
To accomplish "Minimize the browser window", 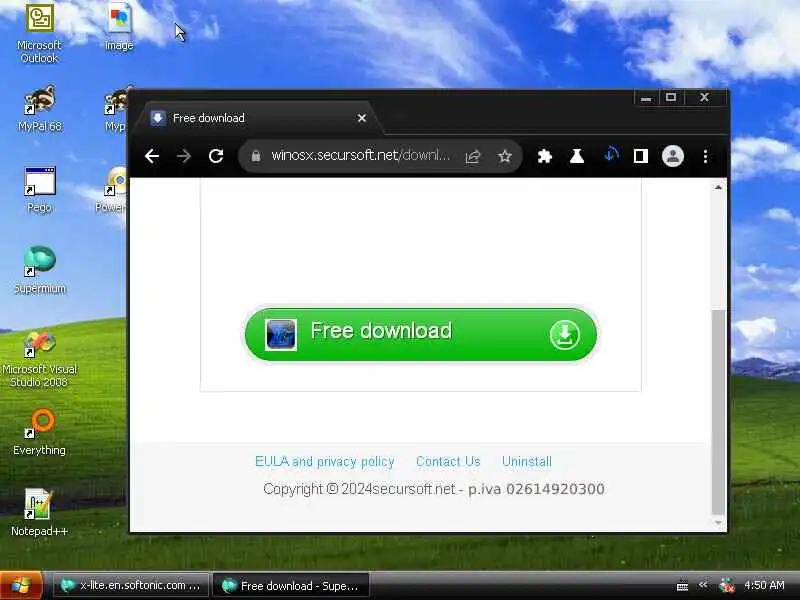I will pos(646,97).
